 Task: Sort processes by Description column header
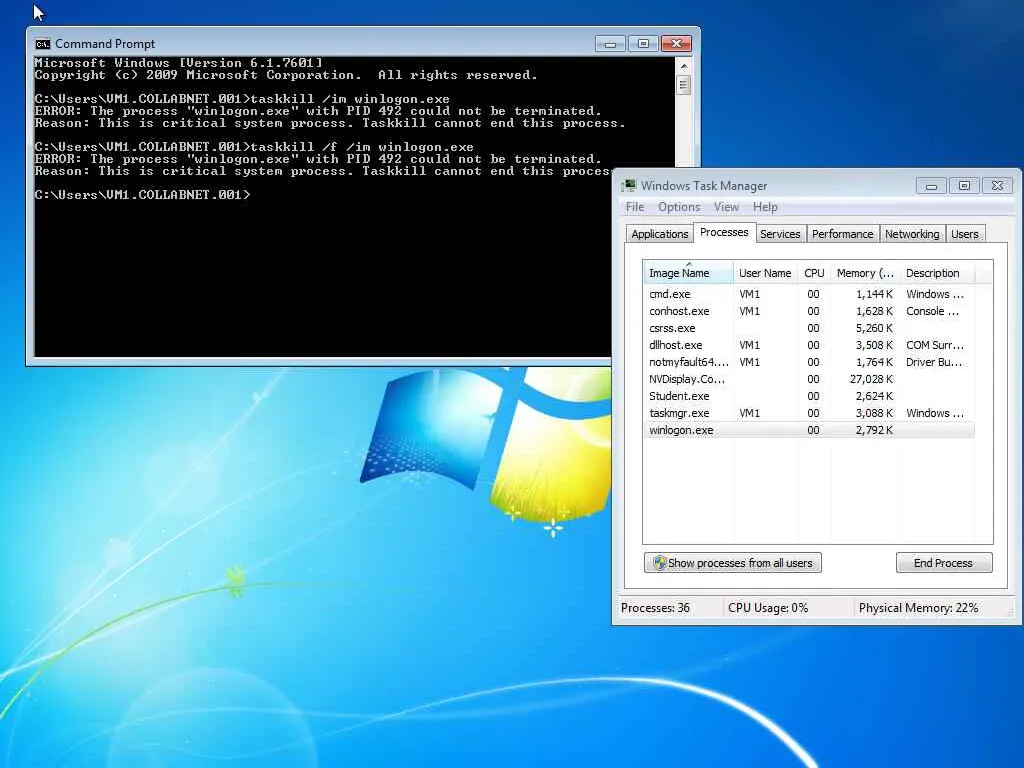(x=937, y=273)
